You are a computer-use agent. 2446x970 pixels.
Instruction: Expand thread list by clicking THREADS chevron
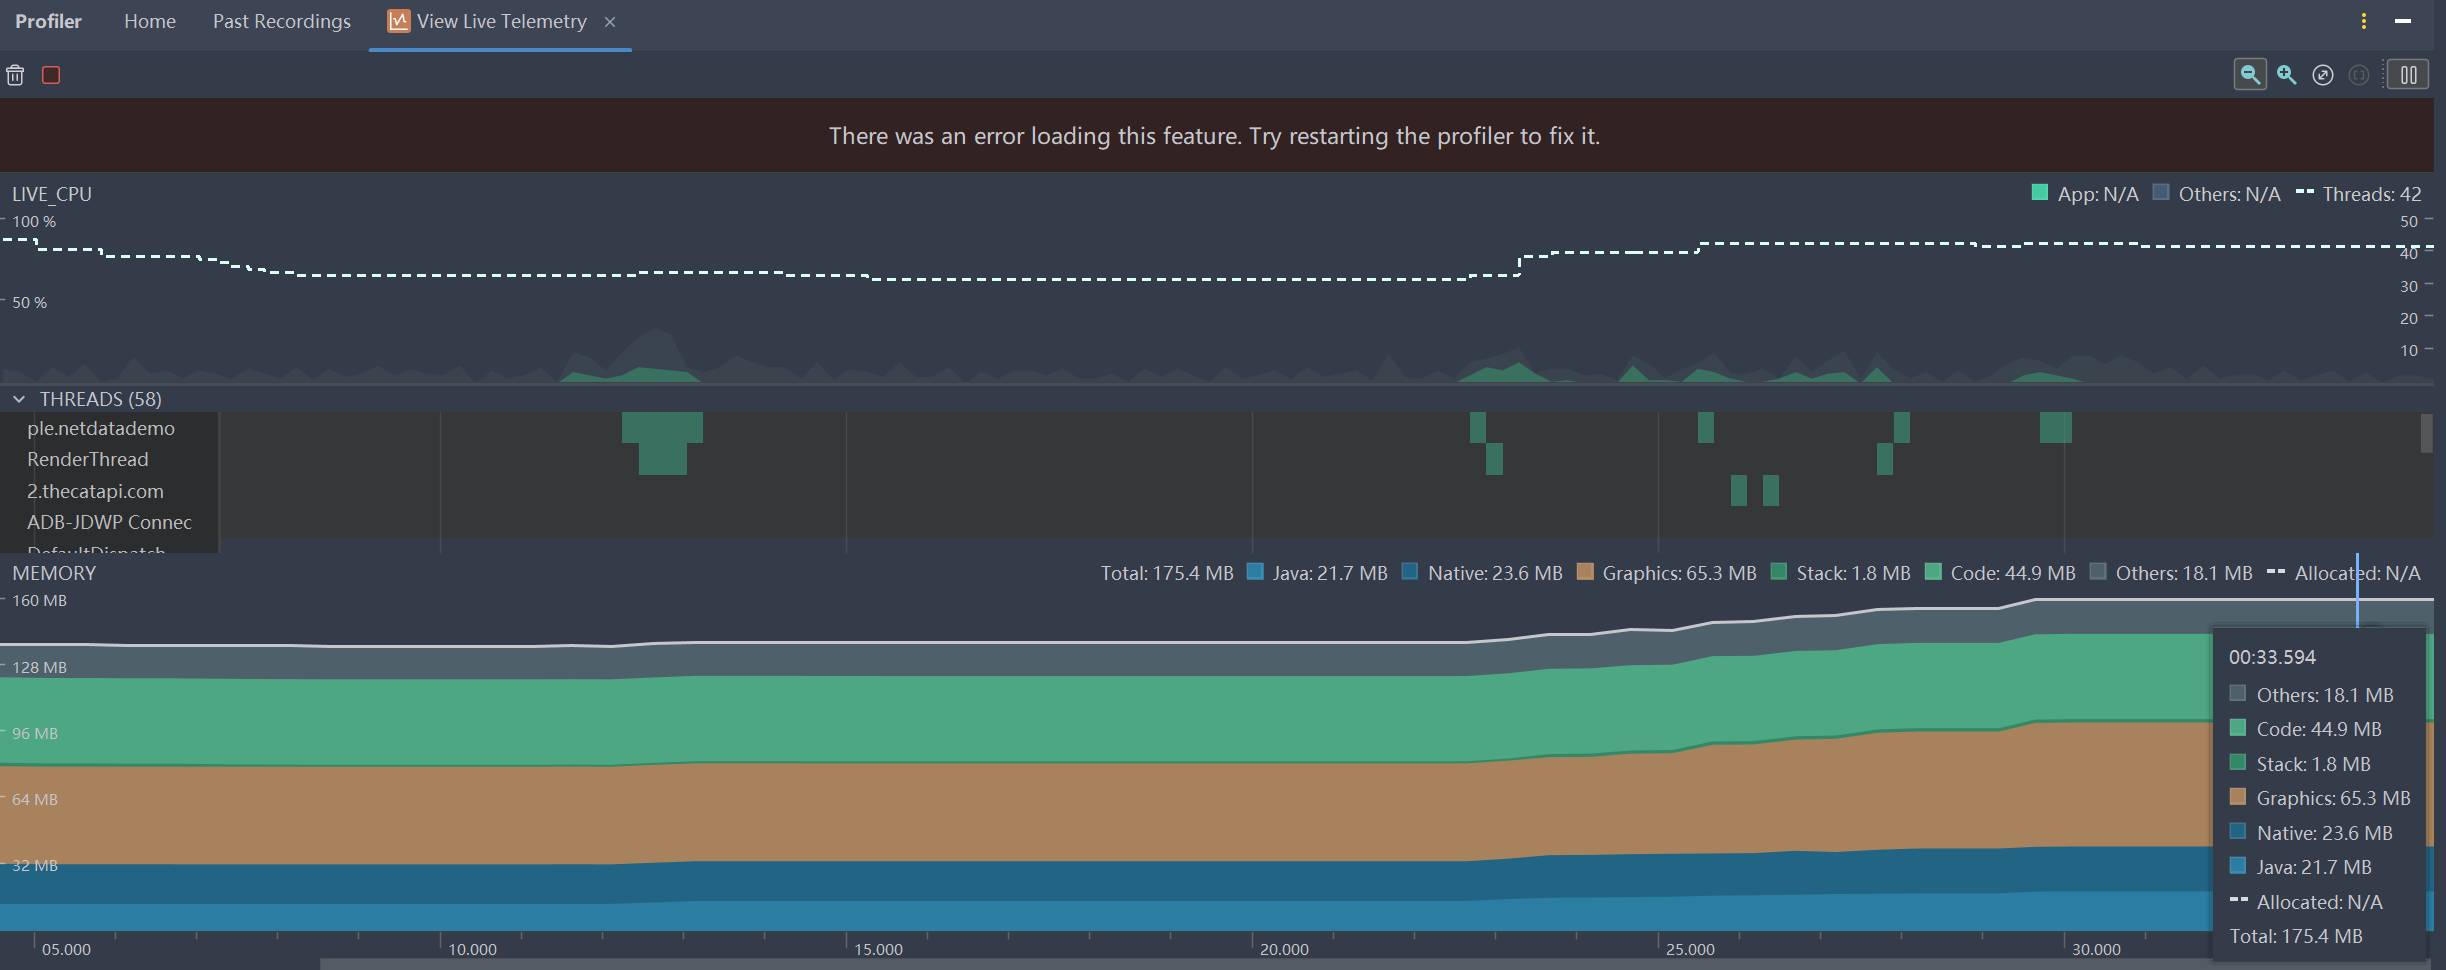18,398
